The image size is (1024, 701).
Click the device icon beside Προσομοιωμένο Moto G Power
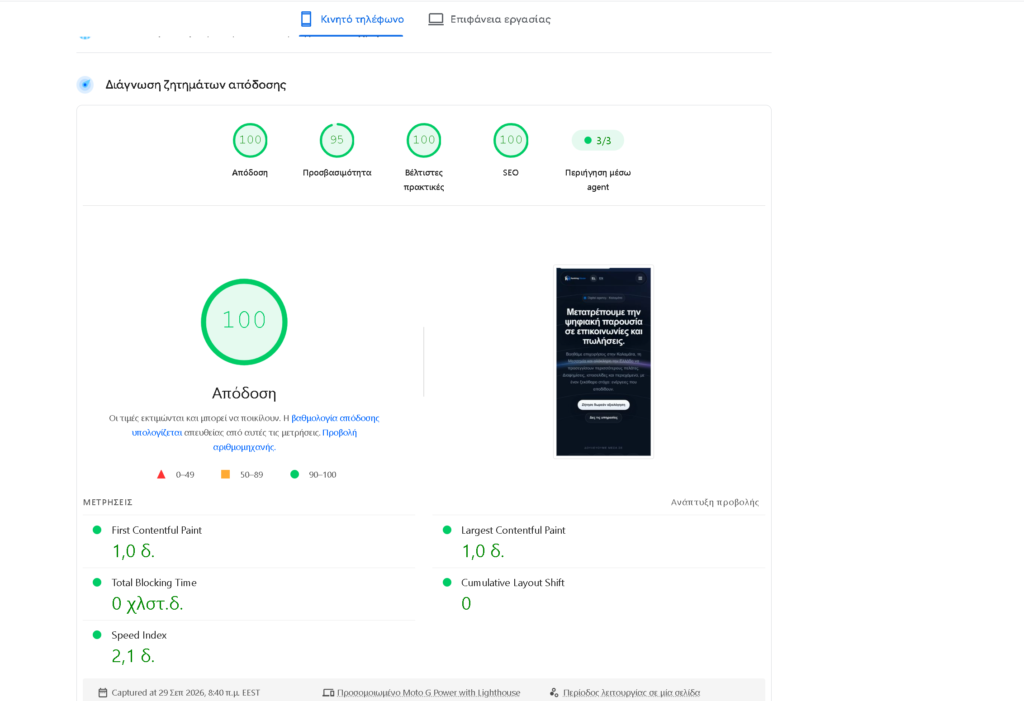[x=328, y=693]
